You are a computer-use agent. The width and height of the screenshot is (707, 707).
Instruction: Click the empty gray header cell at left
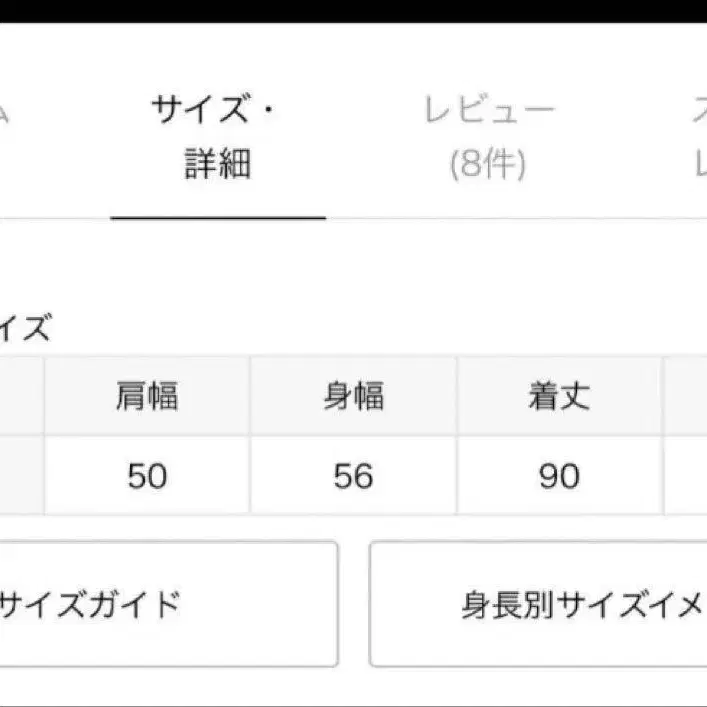tap(20, 396)
